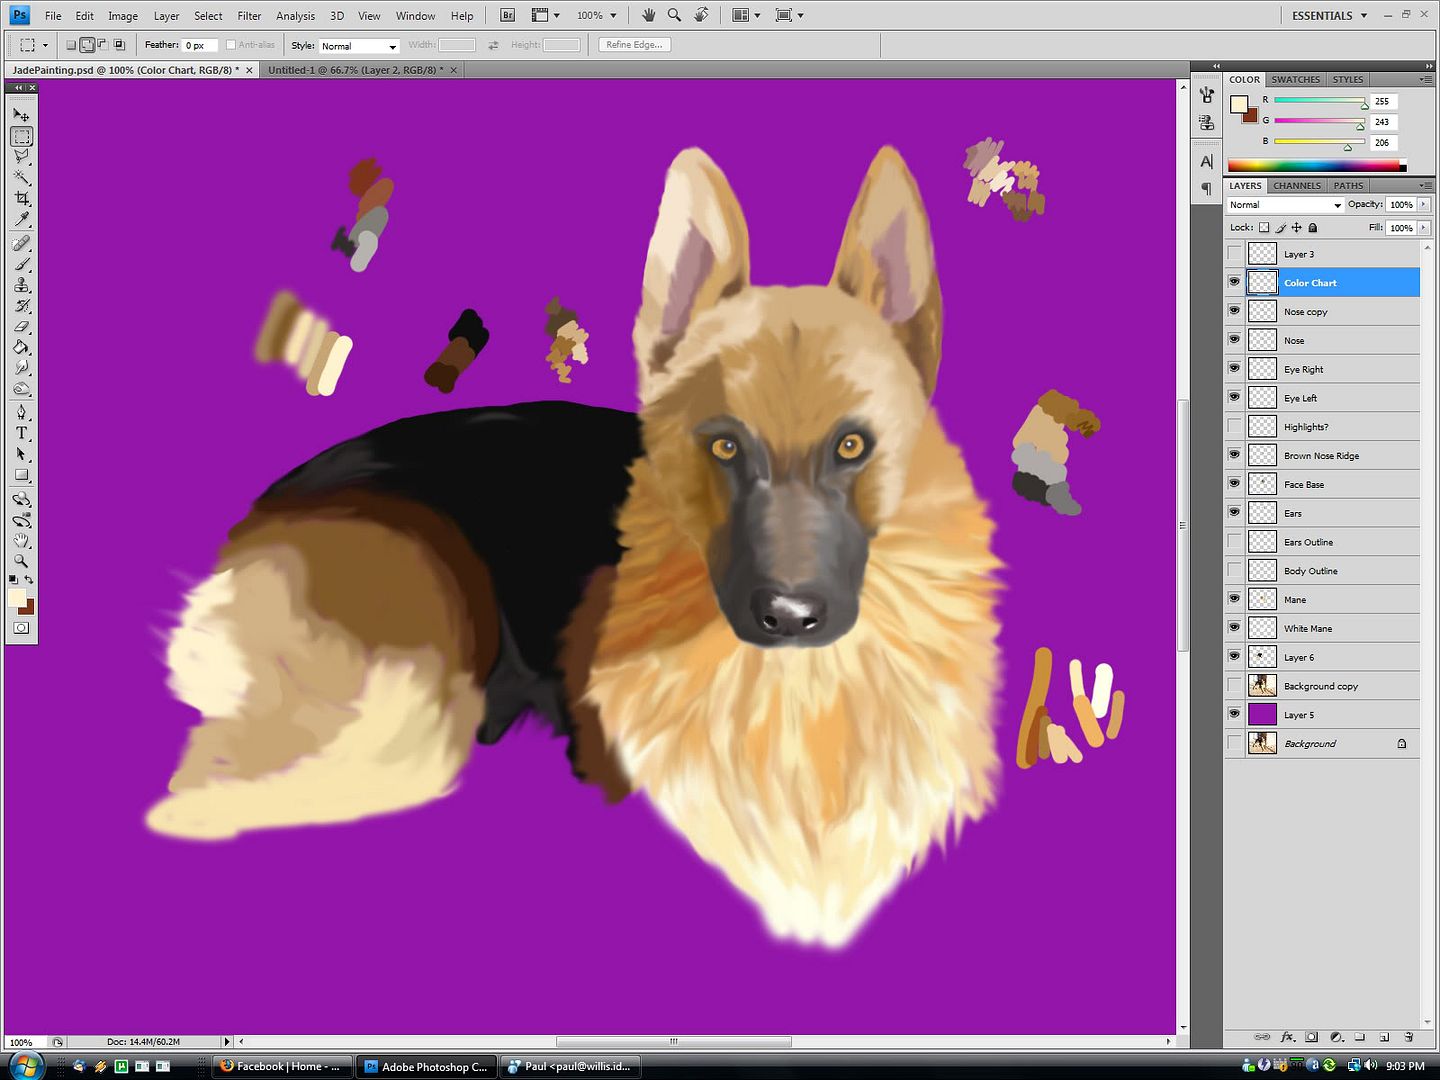Select the Path Selection tool
Viewport: 1440px width, 1080px height.
(x=21, y=454)
